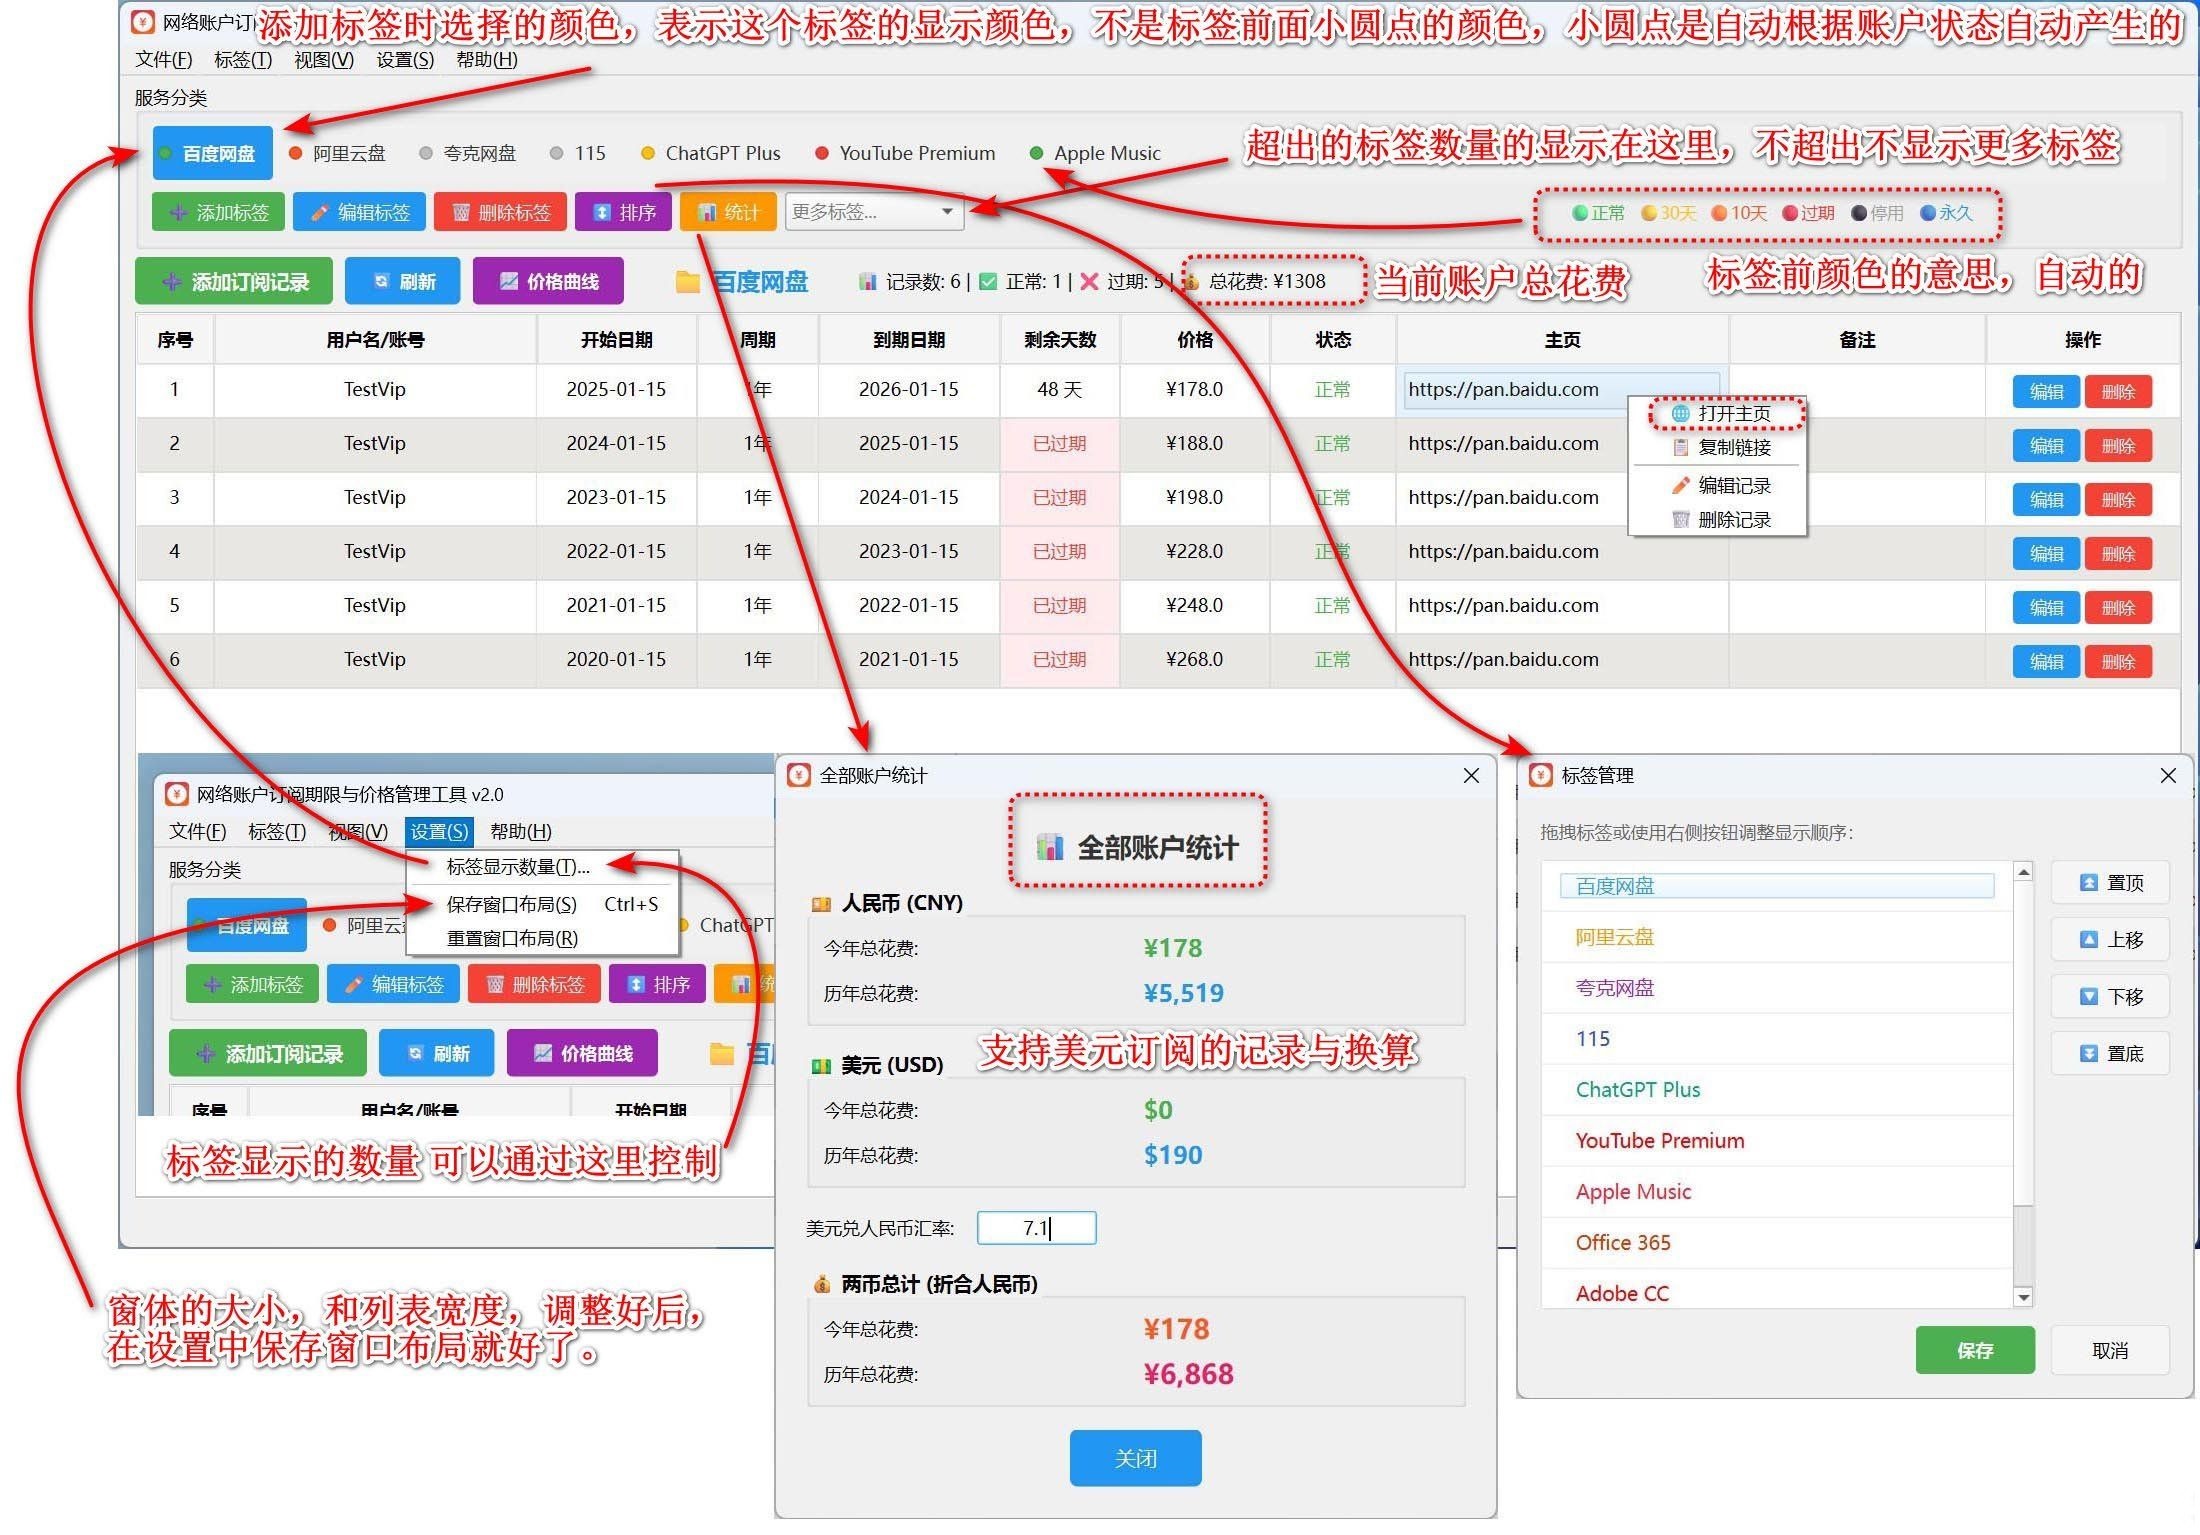Screen dimensions: 2200x1535
Task: Open the 更多标签 dropdown list
Action: point(872,211)
